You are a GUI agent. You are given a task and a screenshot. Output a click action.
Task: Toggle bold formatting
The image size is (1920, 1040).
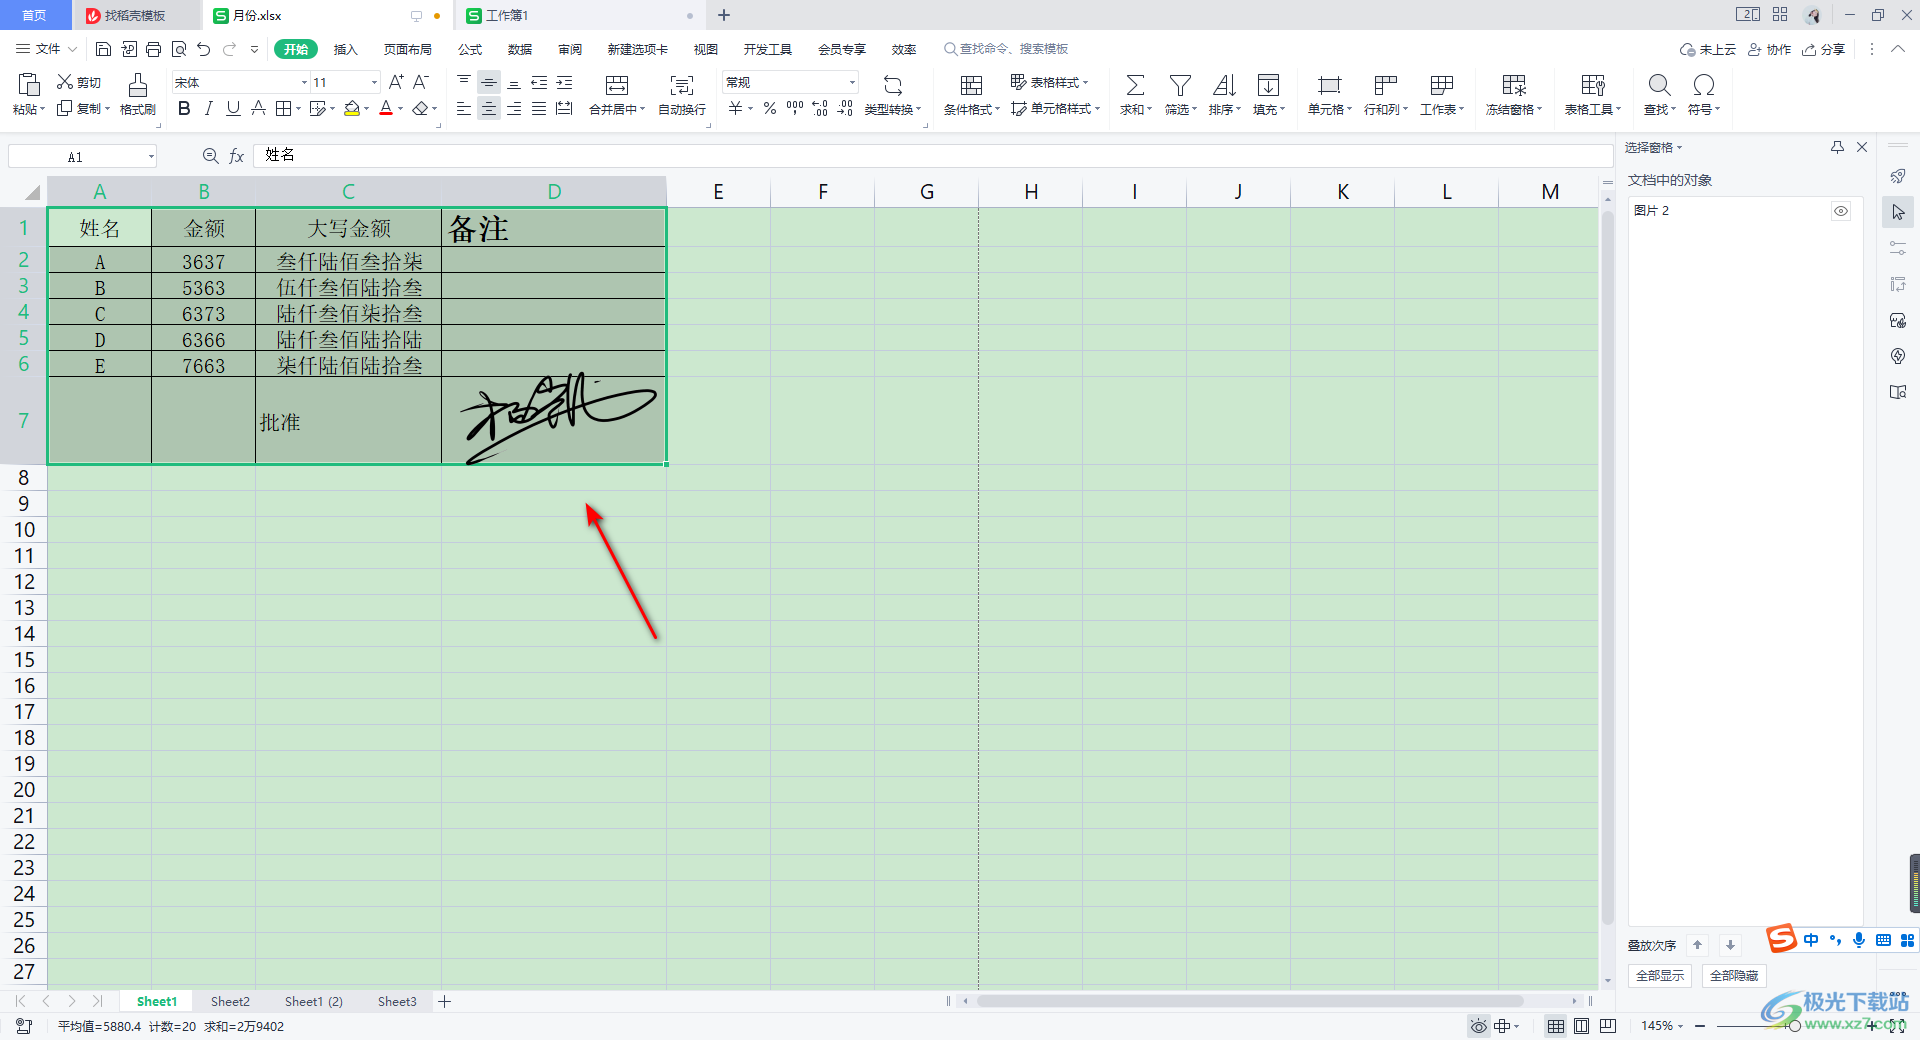184,108
